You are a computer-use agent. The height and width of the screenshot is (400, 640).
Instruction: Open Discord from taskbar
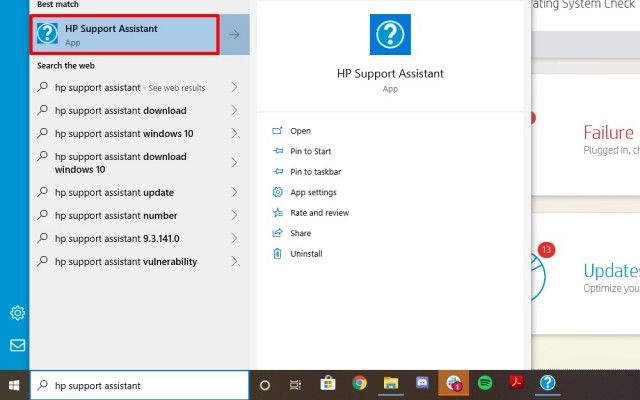coord(422,383)
